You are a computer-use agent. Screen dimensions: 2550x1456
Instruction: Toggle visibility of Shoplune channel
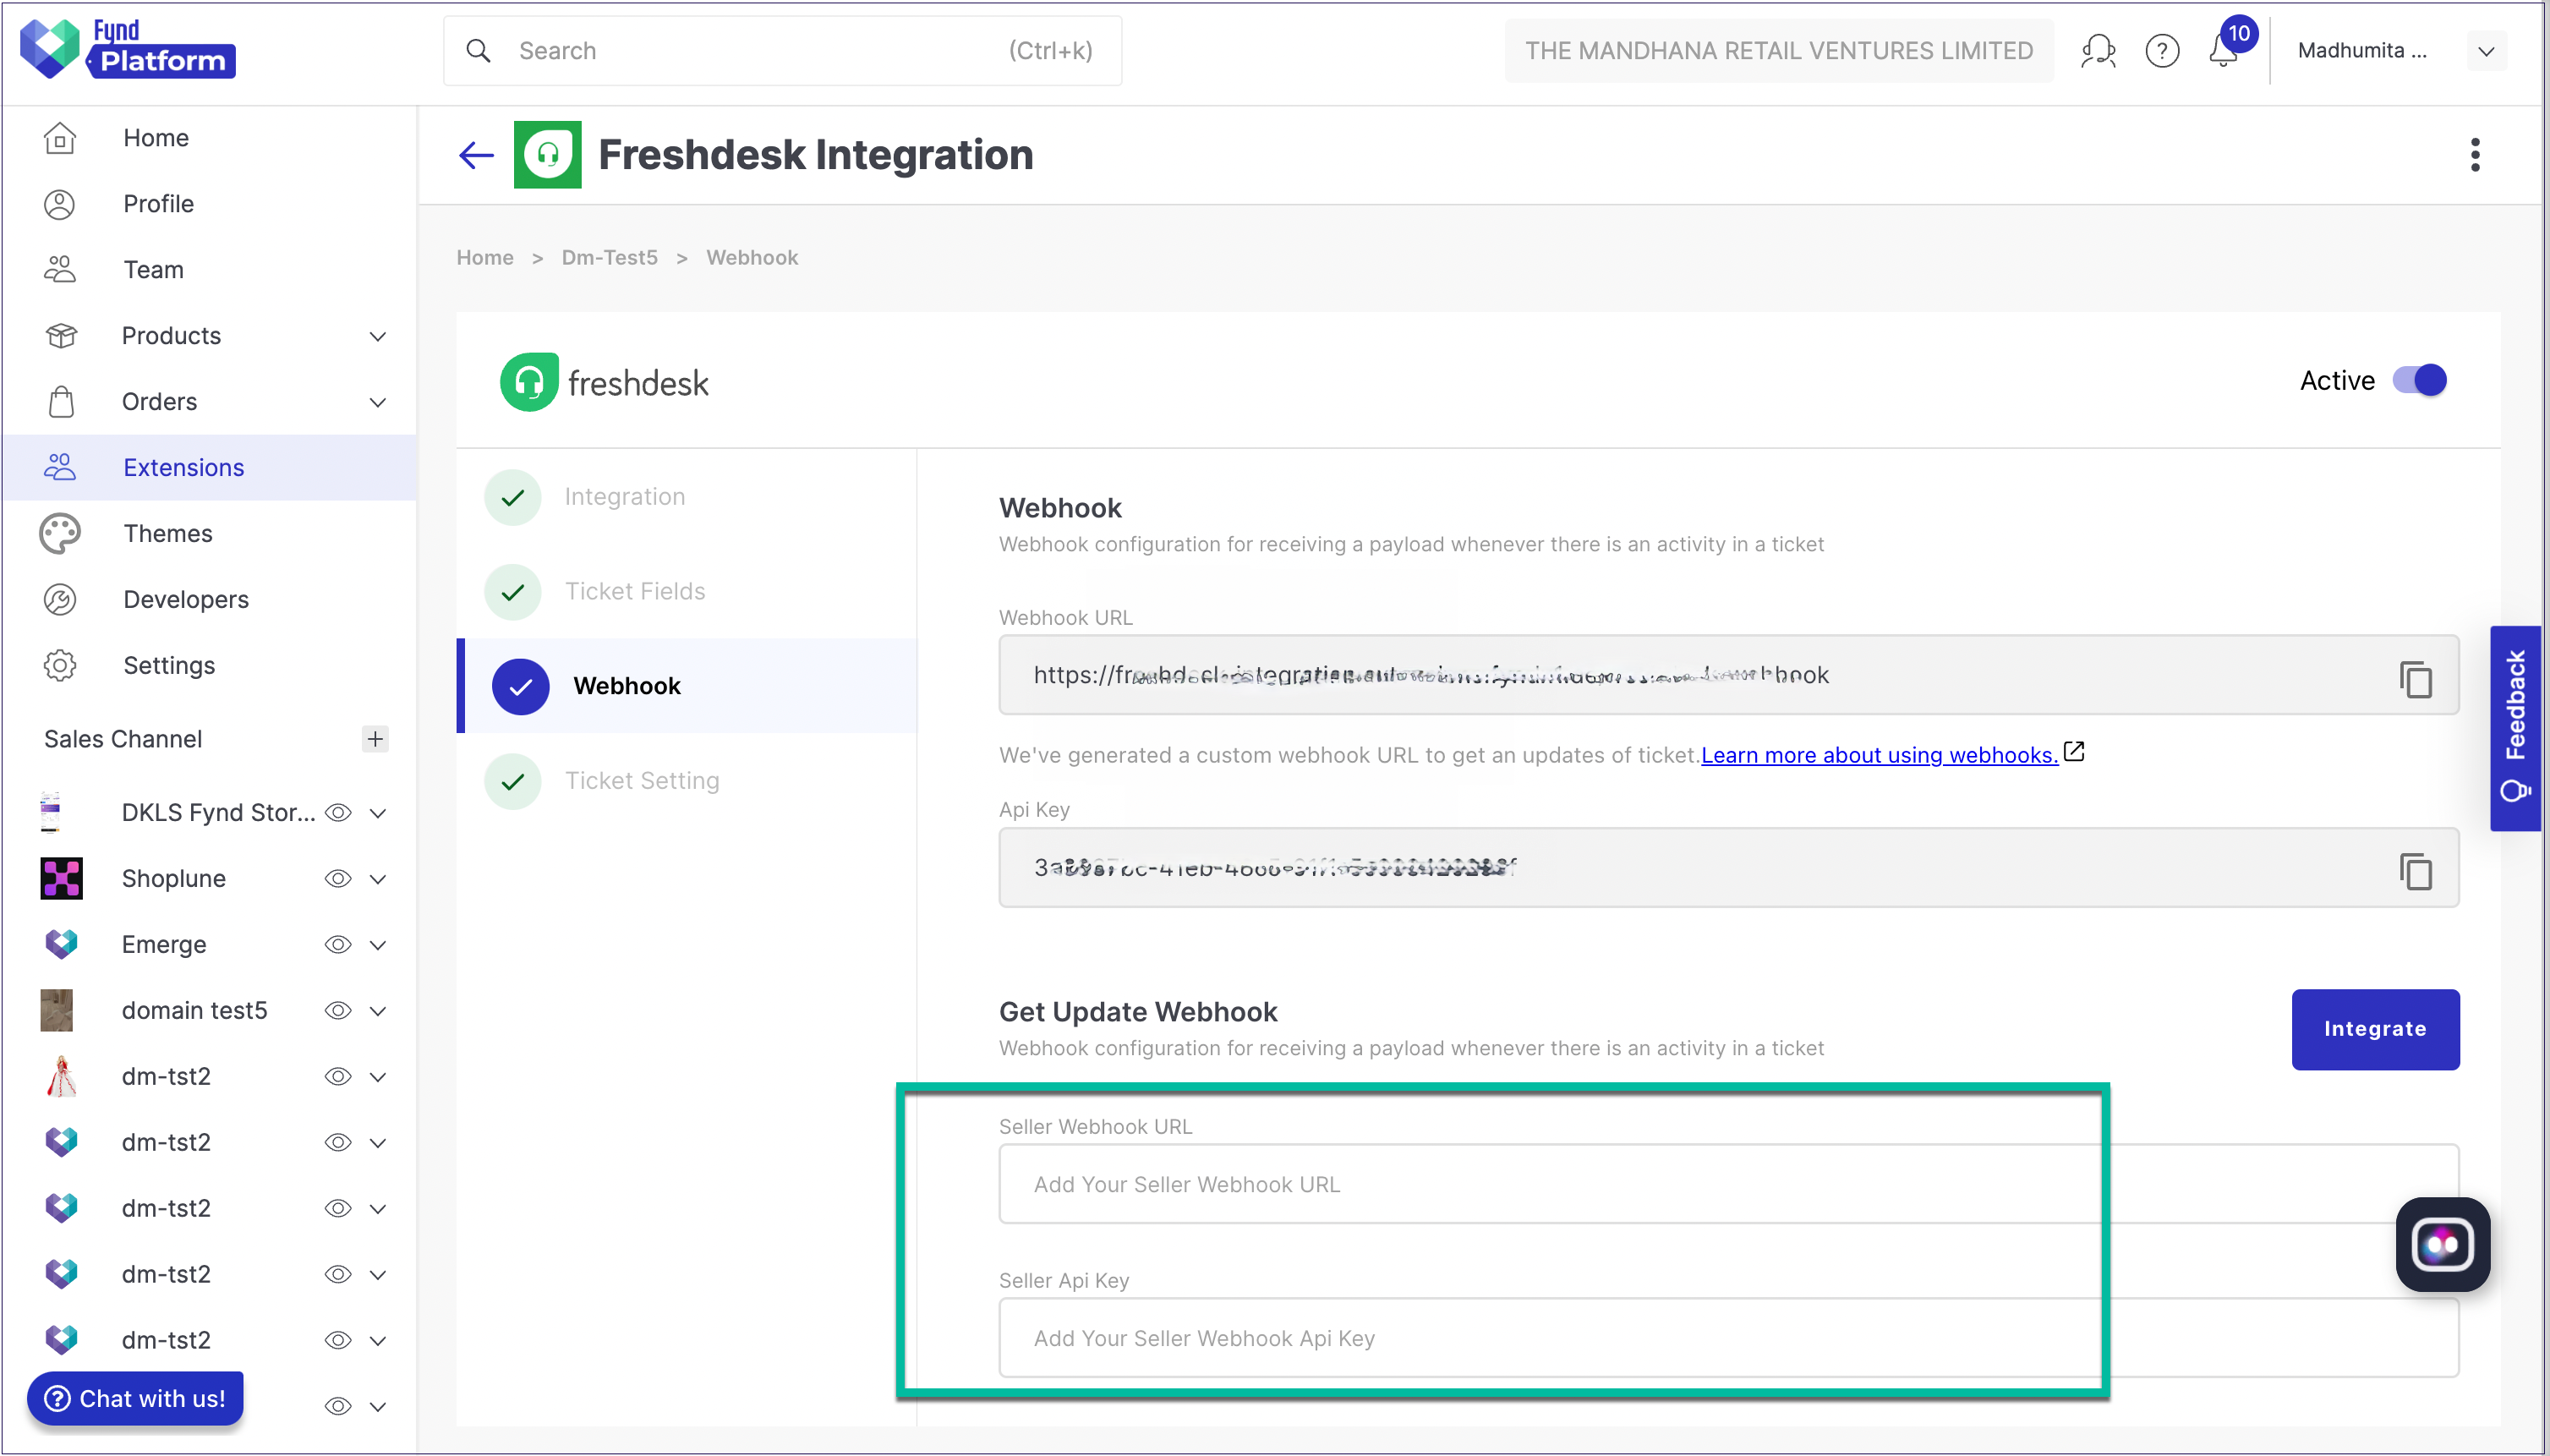[x=338, y=878]
